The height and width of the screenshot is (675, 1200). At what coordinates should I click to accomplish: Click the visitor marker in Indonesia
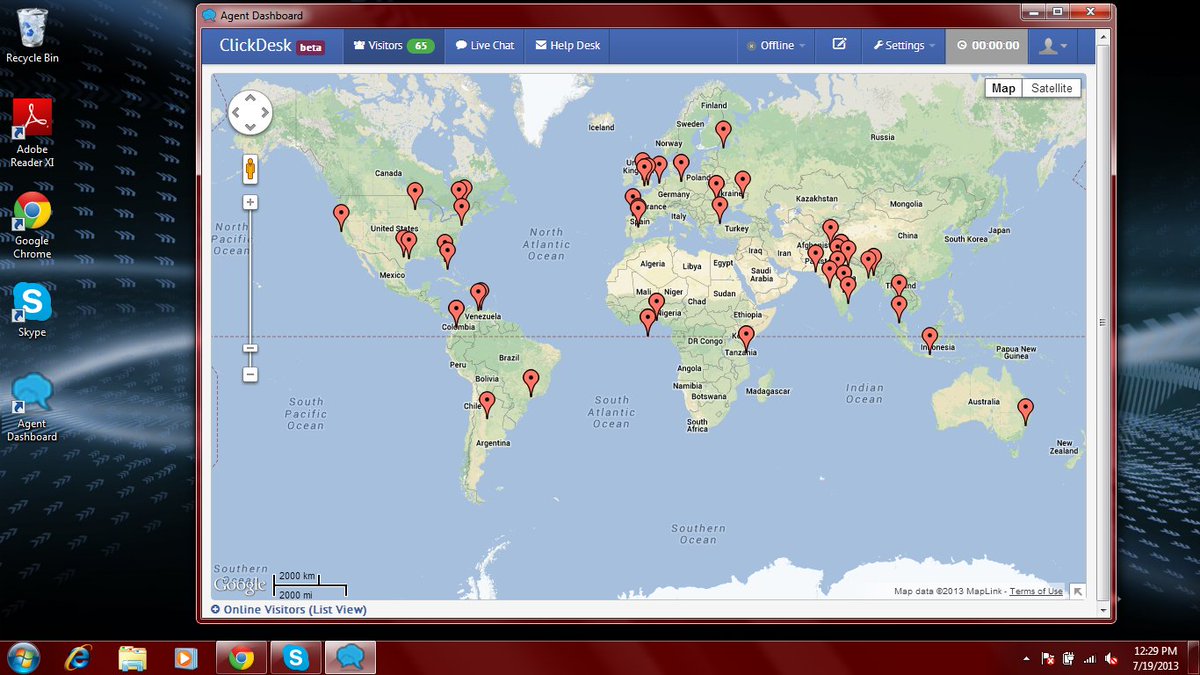coord(930,340)
